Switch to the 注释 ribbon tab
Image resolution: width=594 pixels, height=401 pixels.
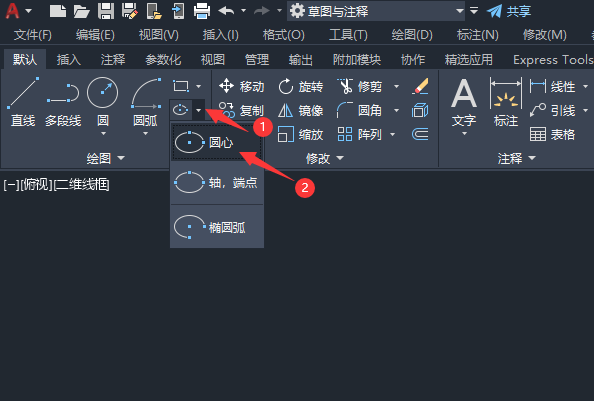[x=113, y=59]
